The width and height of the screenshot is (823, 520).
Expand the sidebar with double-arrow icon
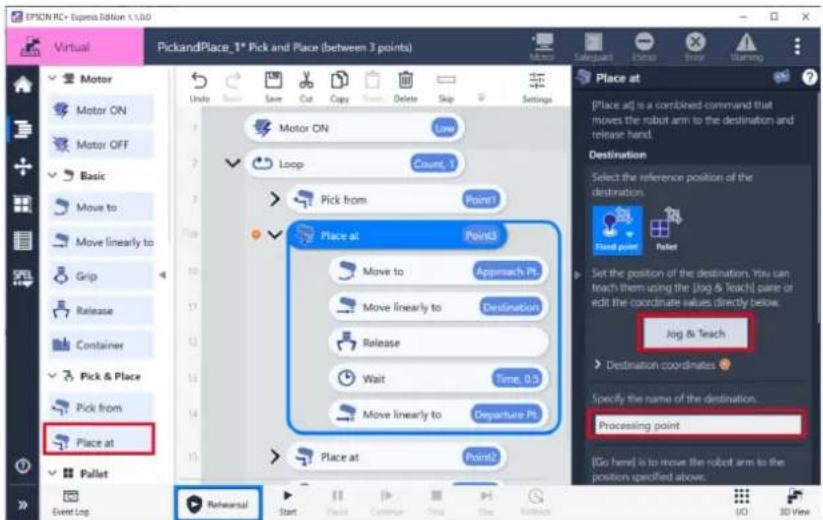tap(23, 505)
